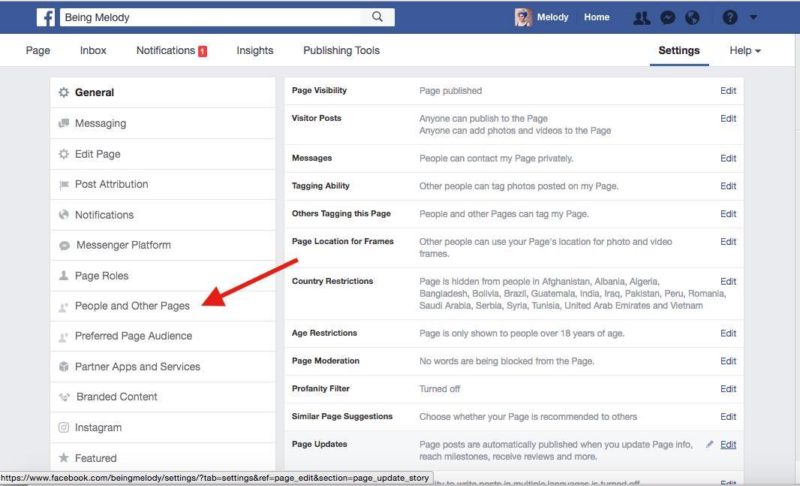Click the Messaging chat icon

coord(63,123)
